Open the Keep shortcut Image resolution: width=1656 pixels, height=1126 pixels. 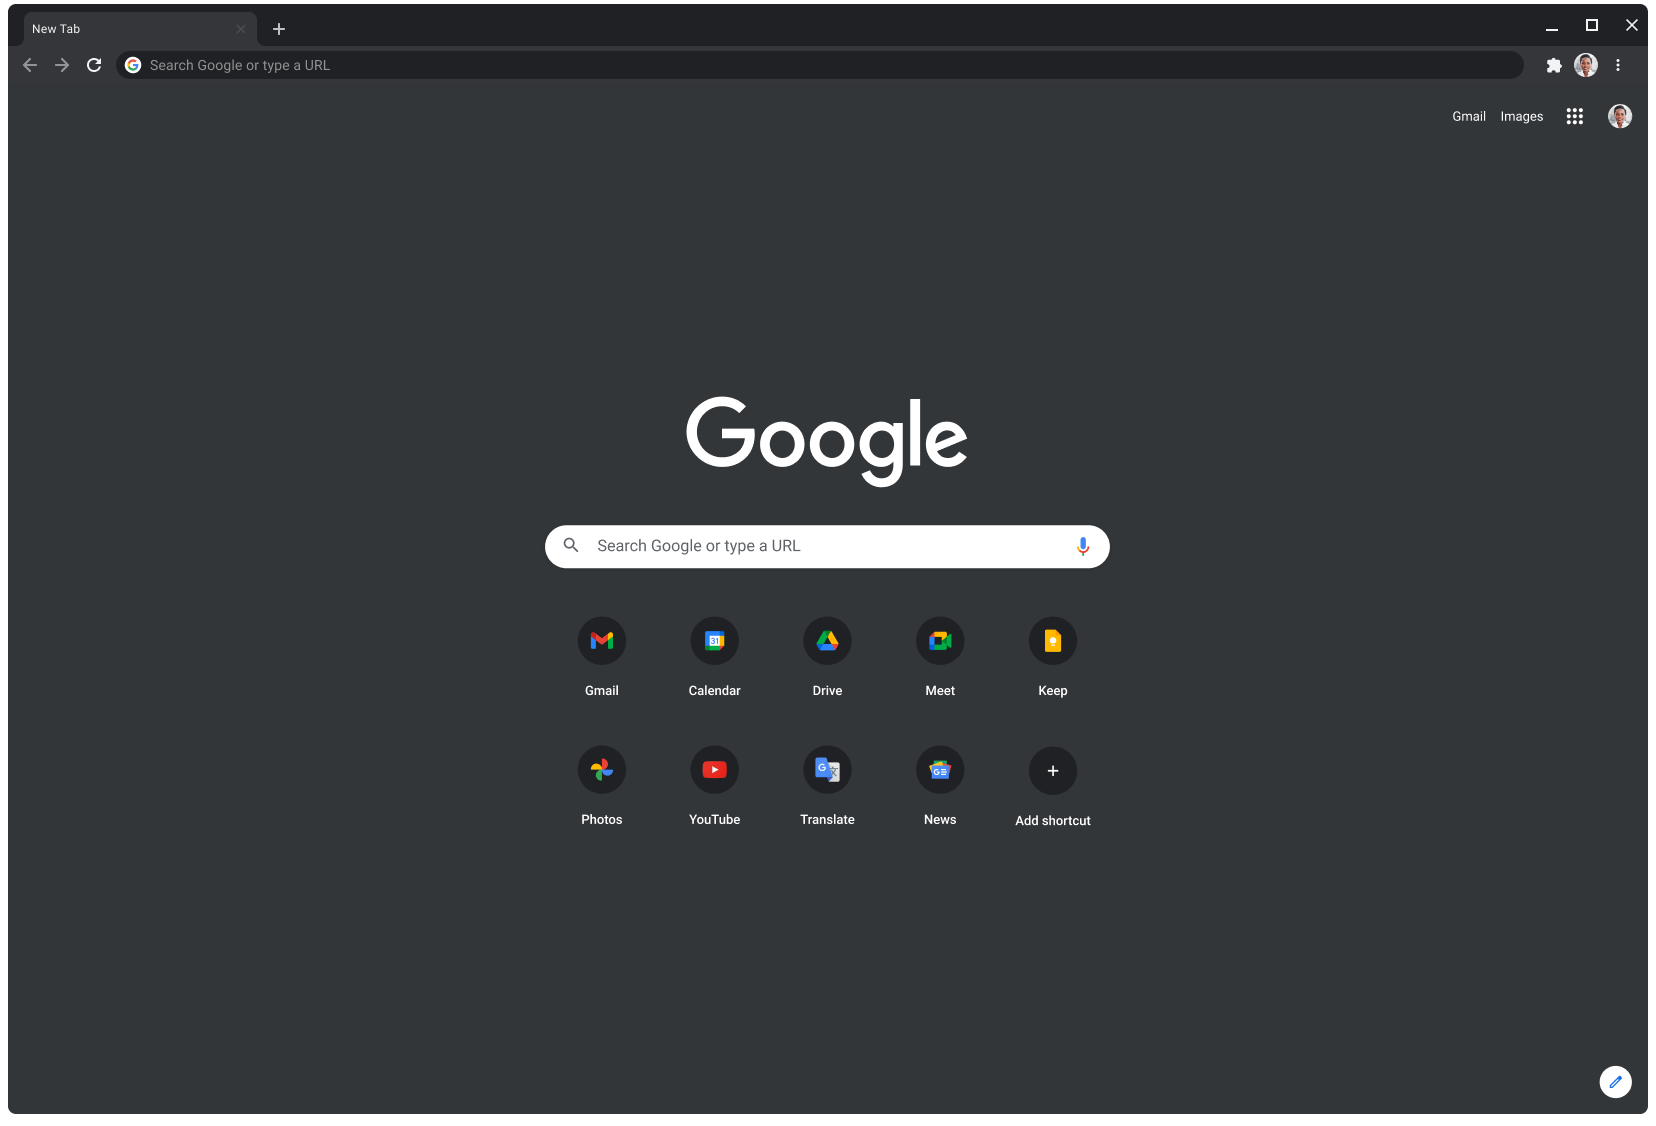pyautogui.click(x=1052, y=641)
